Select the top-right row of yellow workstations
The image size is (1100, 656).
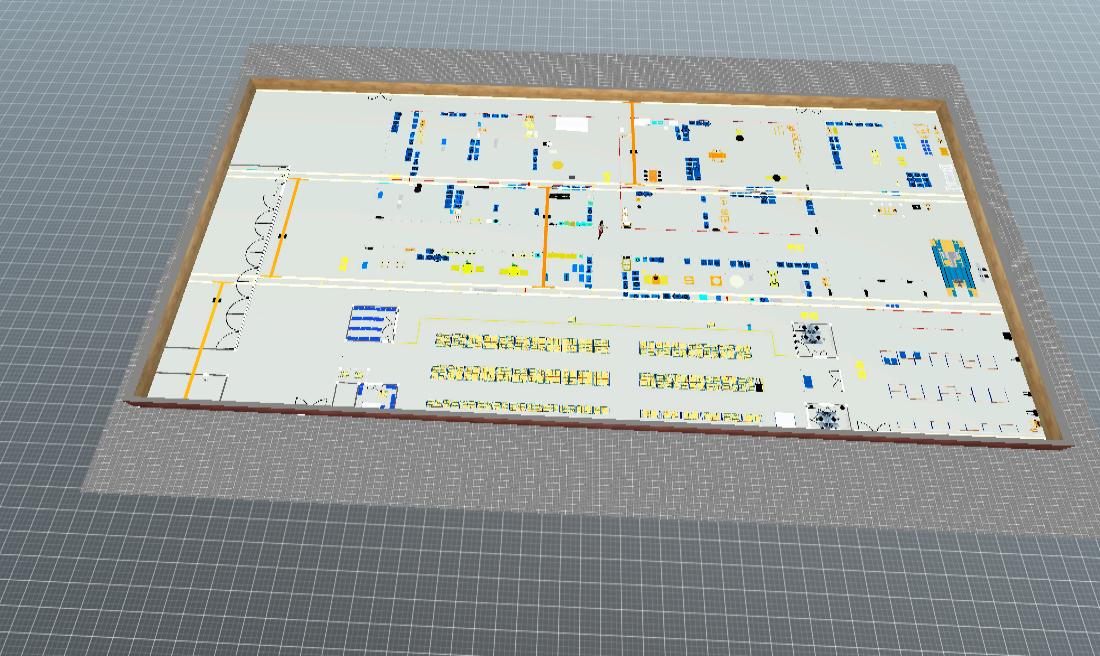[x=695, y=350]
